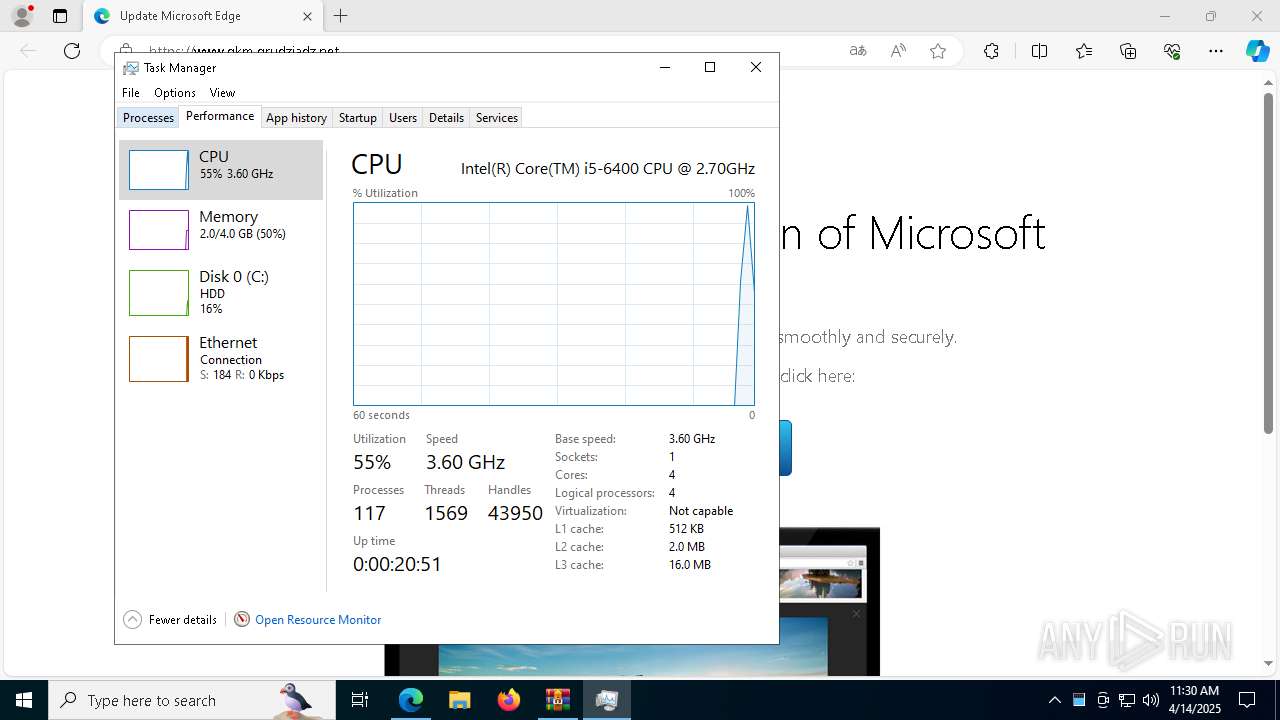Open the notification center icon
This screenshot has height=720, width=1280.
1247,700
